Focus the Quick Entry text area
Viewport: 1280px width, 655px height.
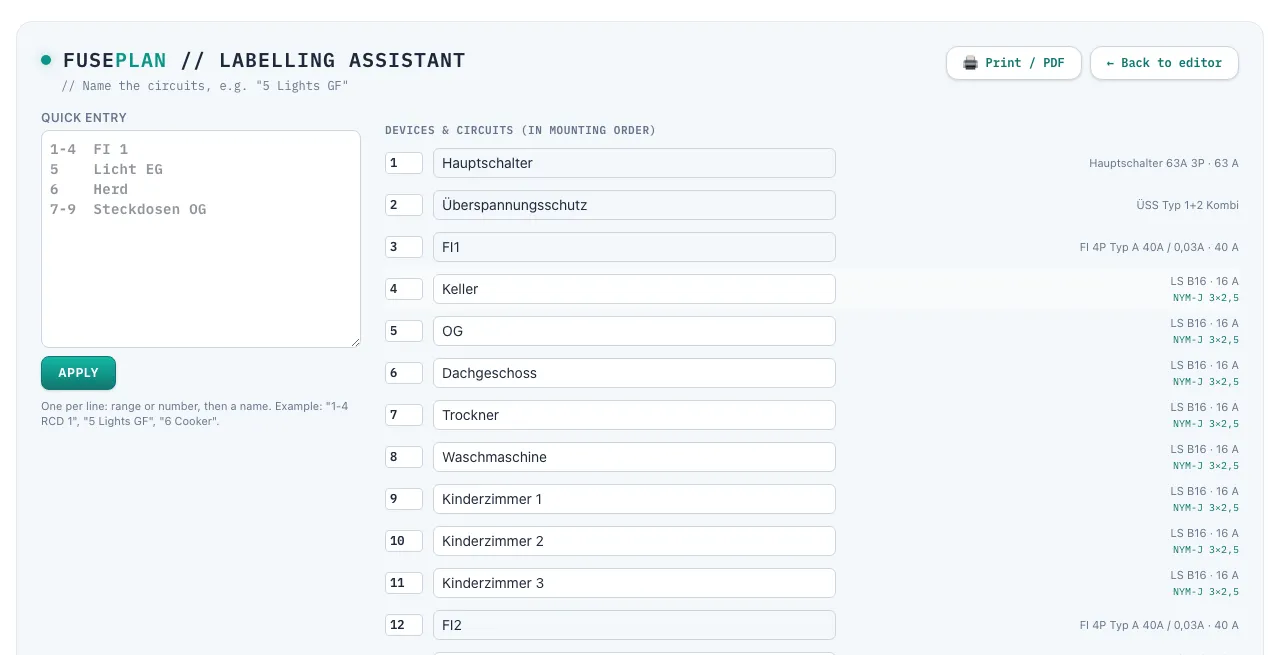tap(201, 239)
